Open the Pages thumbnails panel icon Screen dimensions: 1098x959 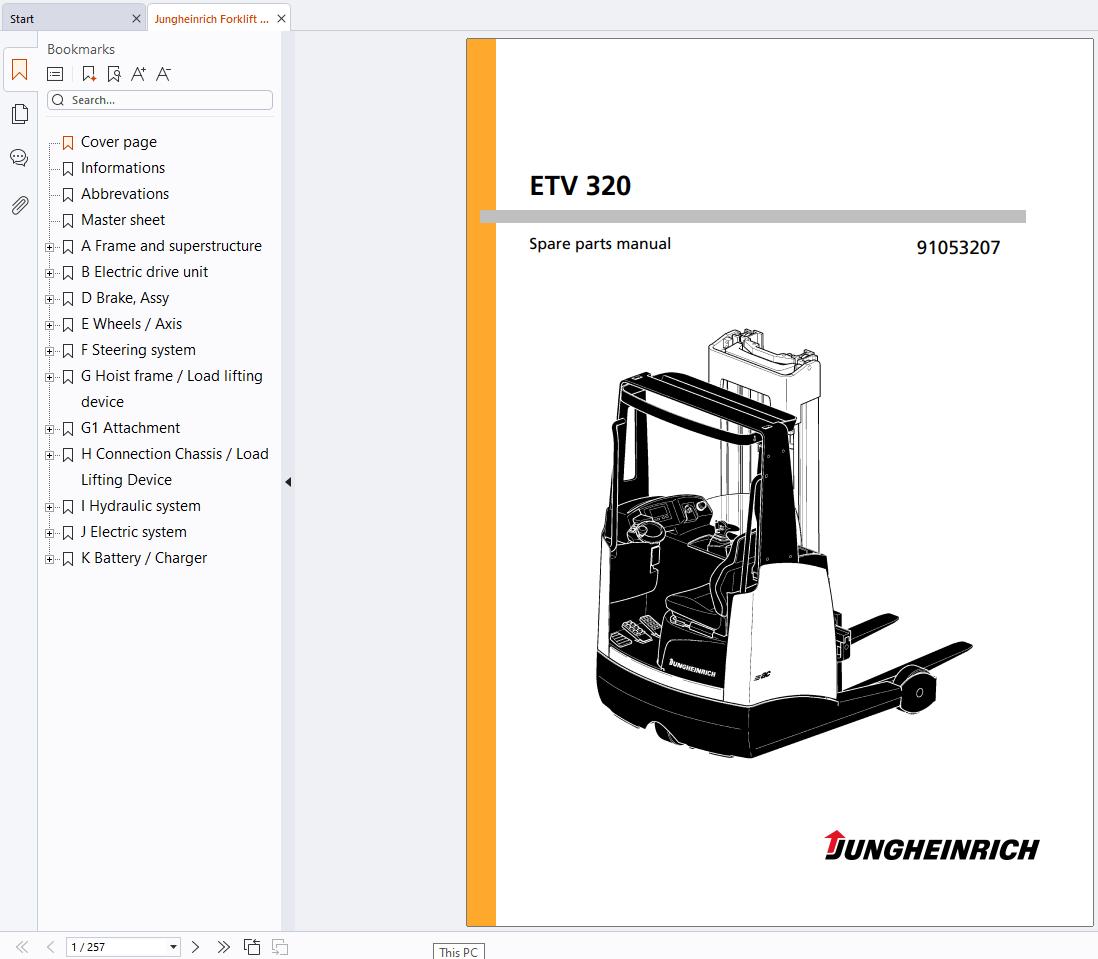point(20,114)
